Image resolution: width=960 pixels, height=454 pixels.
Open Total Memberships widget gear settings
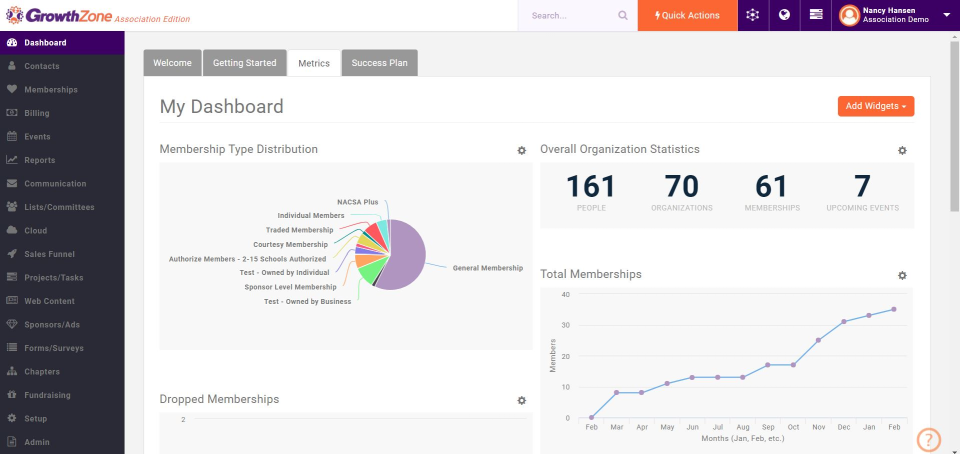[902, 276]
